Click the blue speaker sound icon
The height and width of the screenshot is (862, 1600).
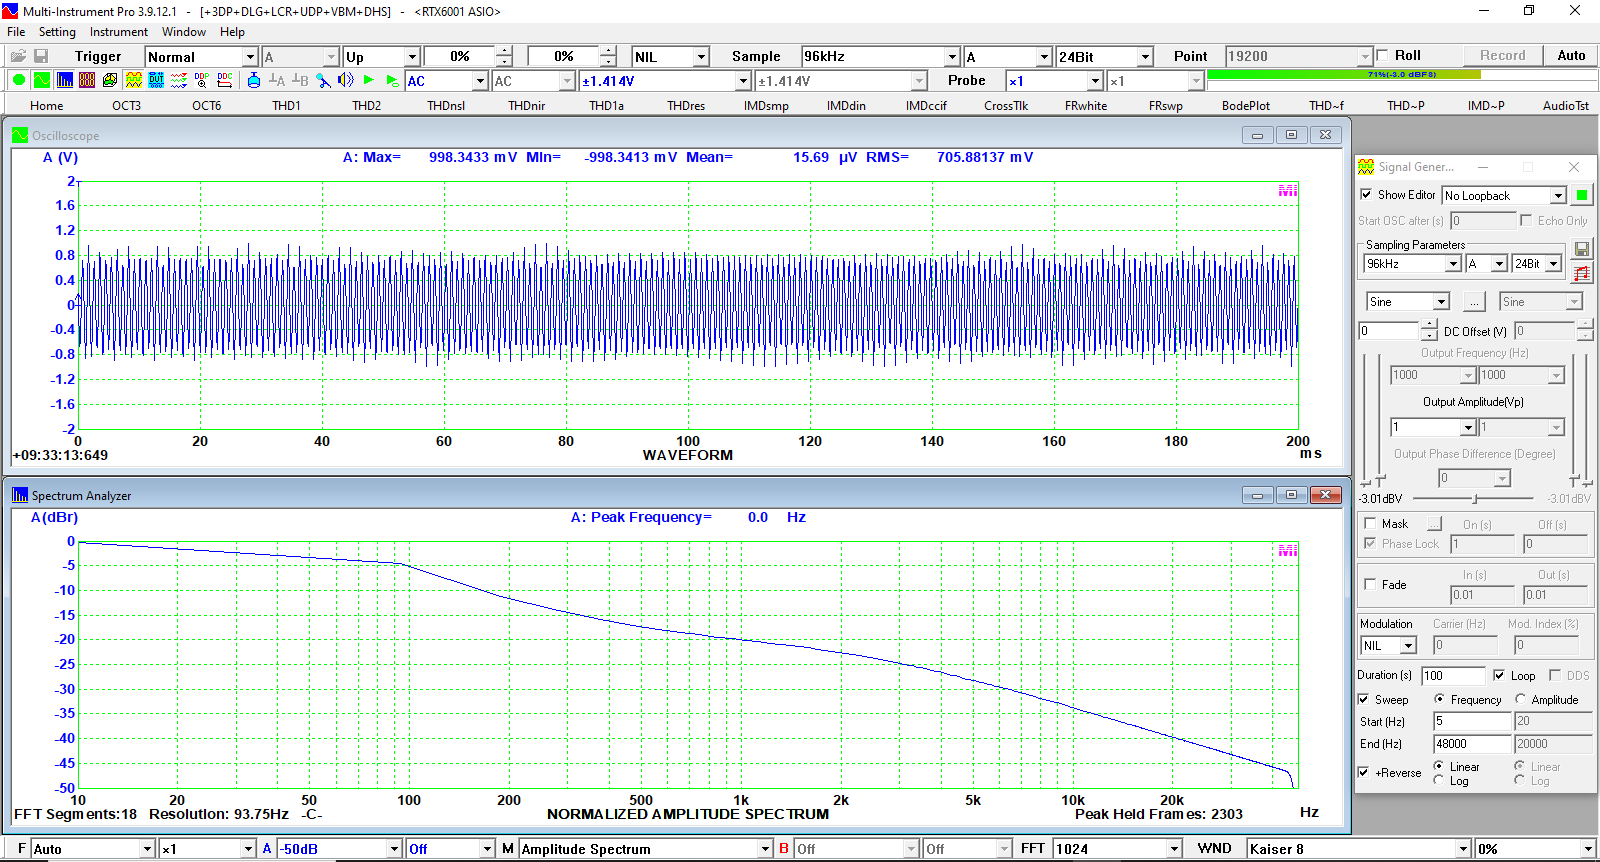[346, 81]
